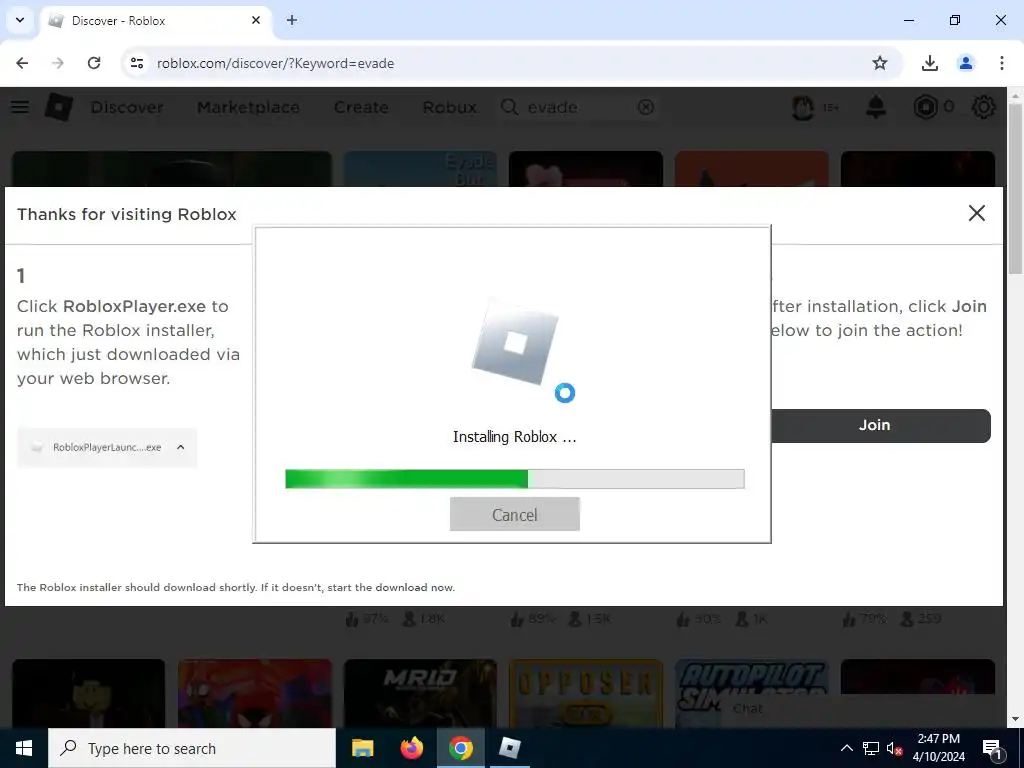Screen dimensions: 1024x768
Task: Click the address bar URL
Action: tap(275, 63)
